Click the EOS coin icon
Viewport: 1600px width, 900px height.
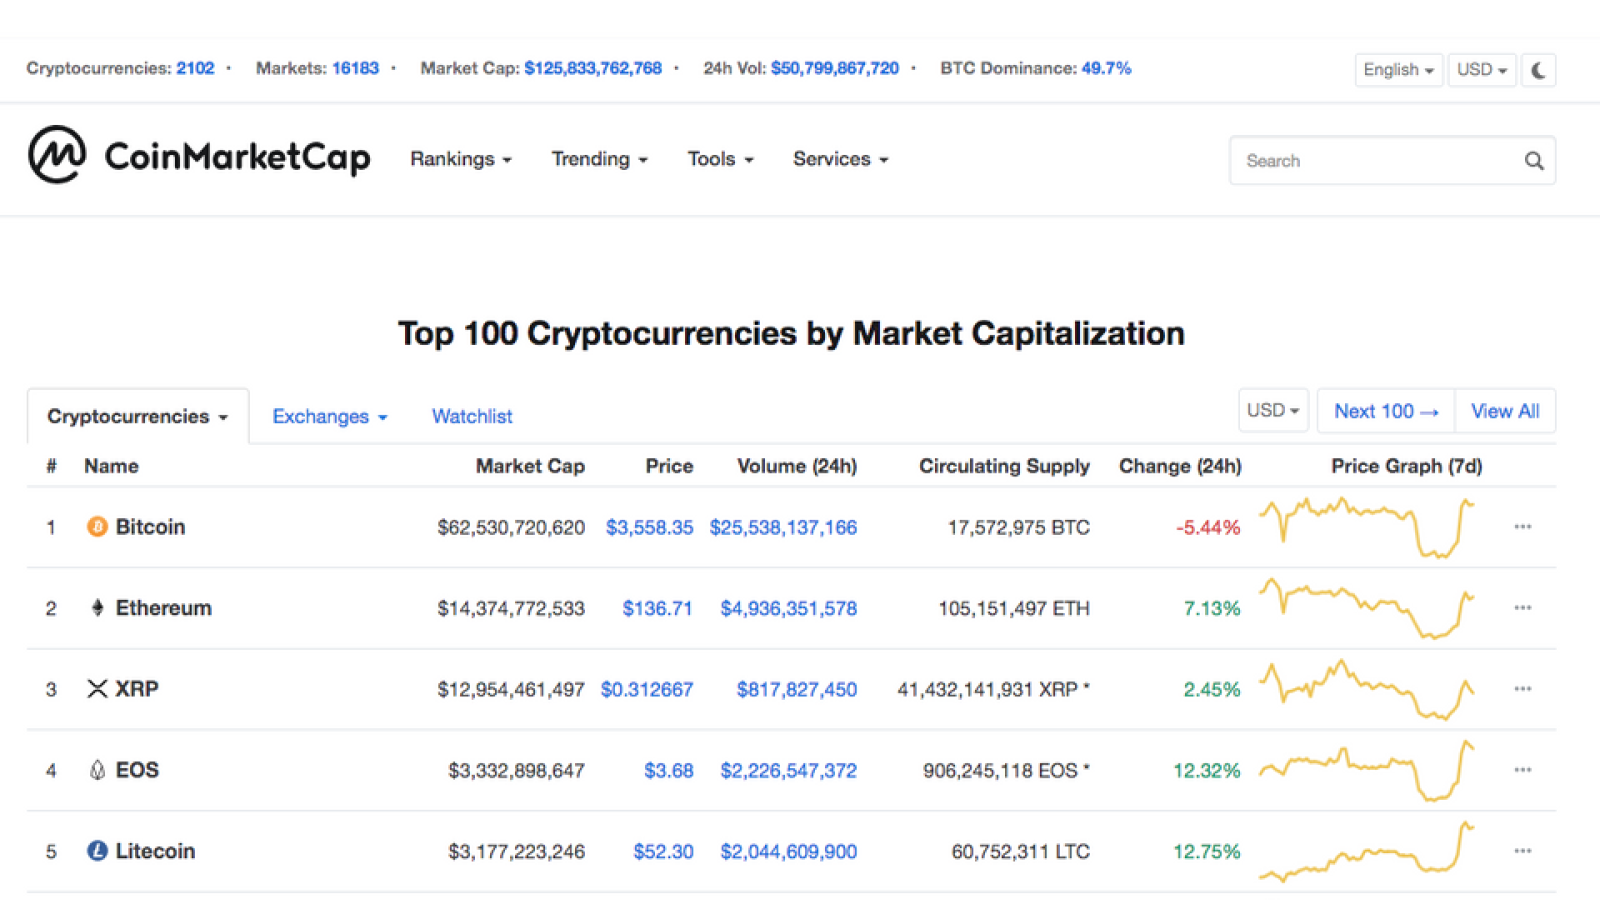coord(97,770)
